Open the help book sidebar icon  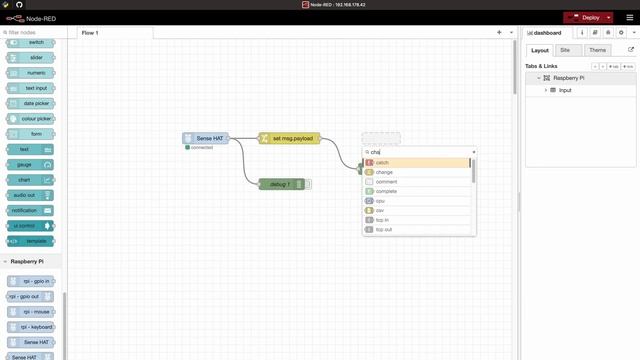tap(595, 33)
